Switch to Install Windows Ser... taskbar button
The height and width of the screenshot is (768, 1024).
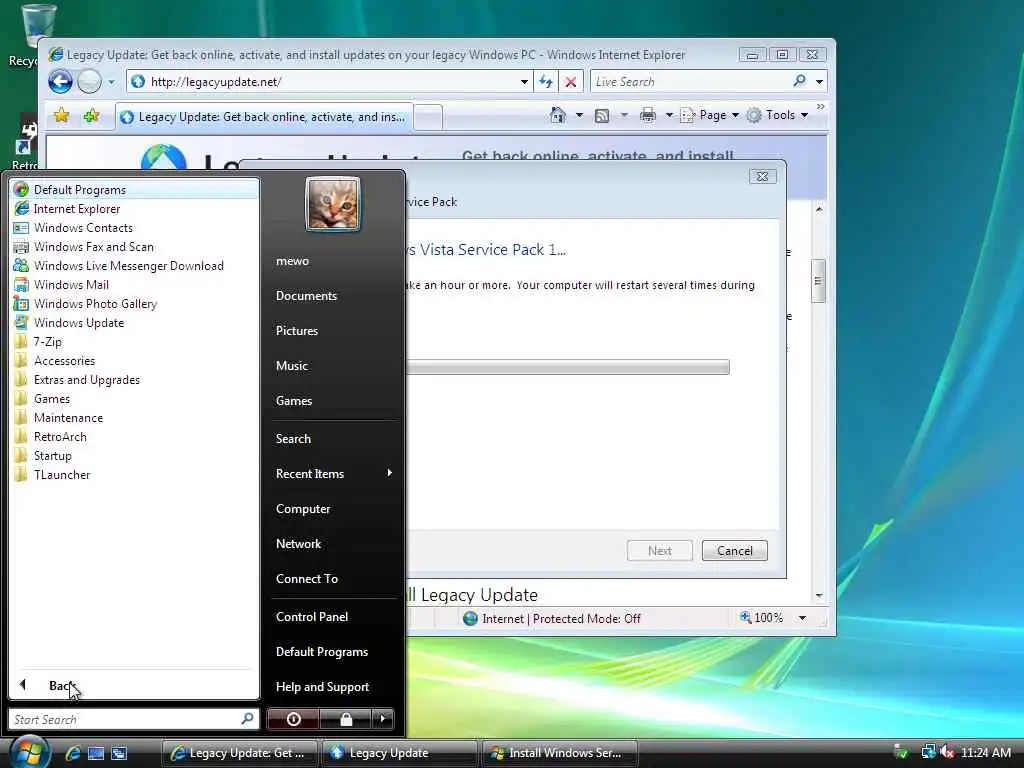coord(559,753)
